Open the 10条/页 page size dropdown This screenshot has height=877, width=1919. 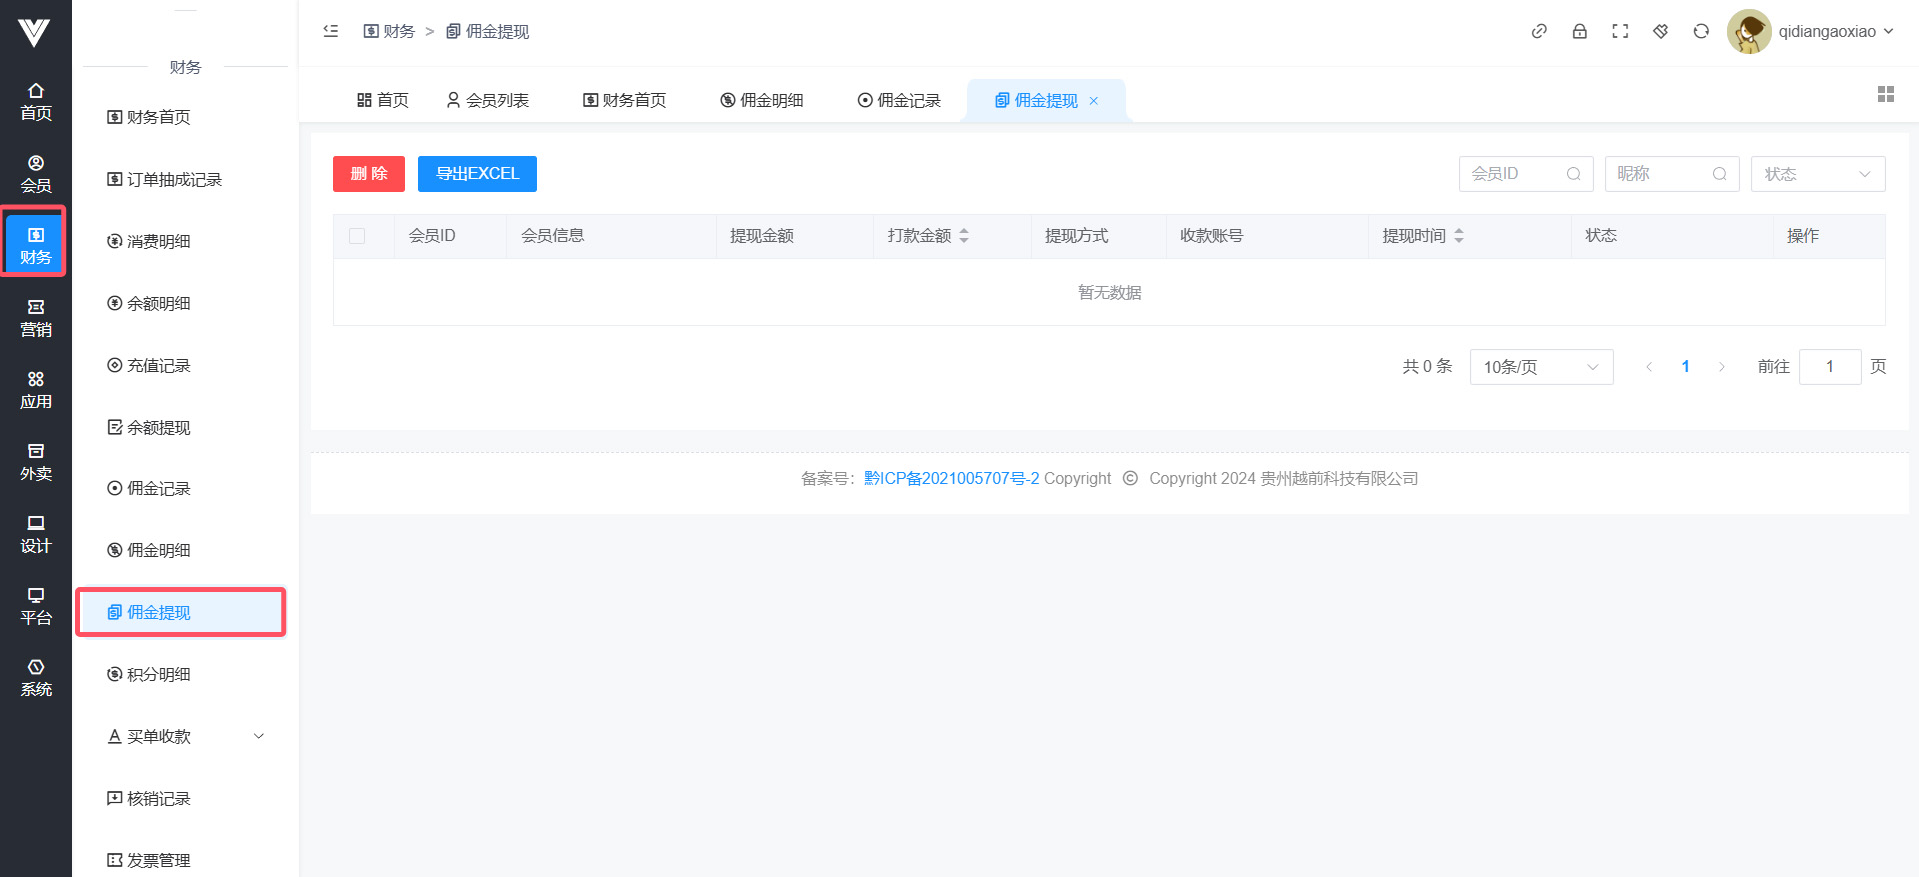click(1541, 367)
